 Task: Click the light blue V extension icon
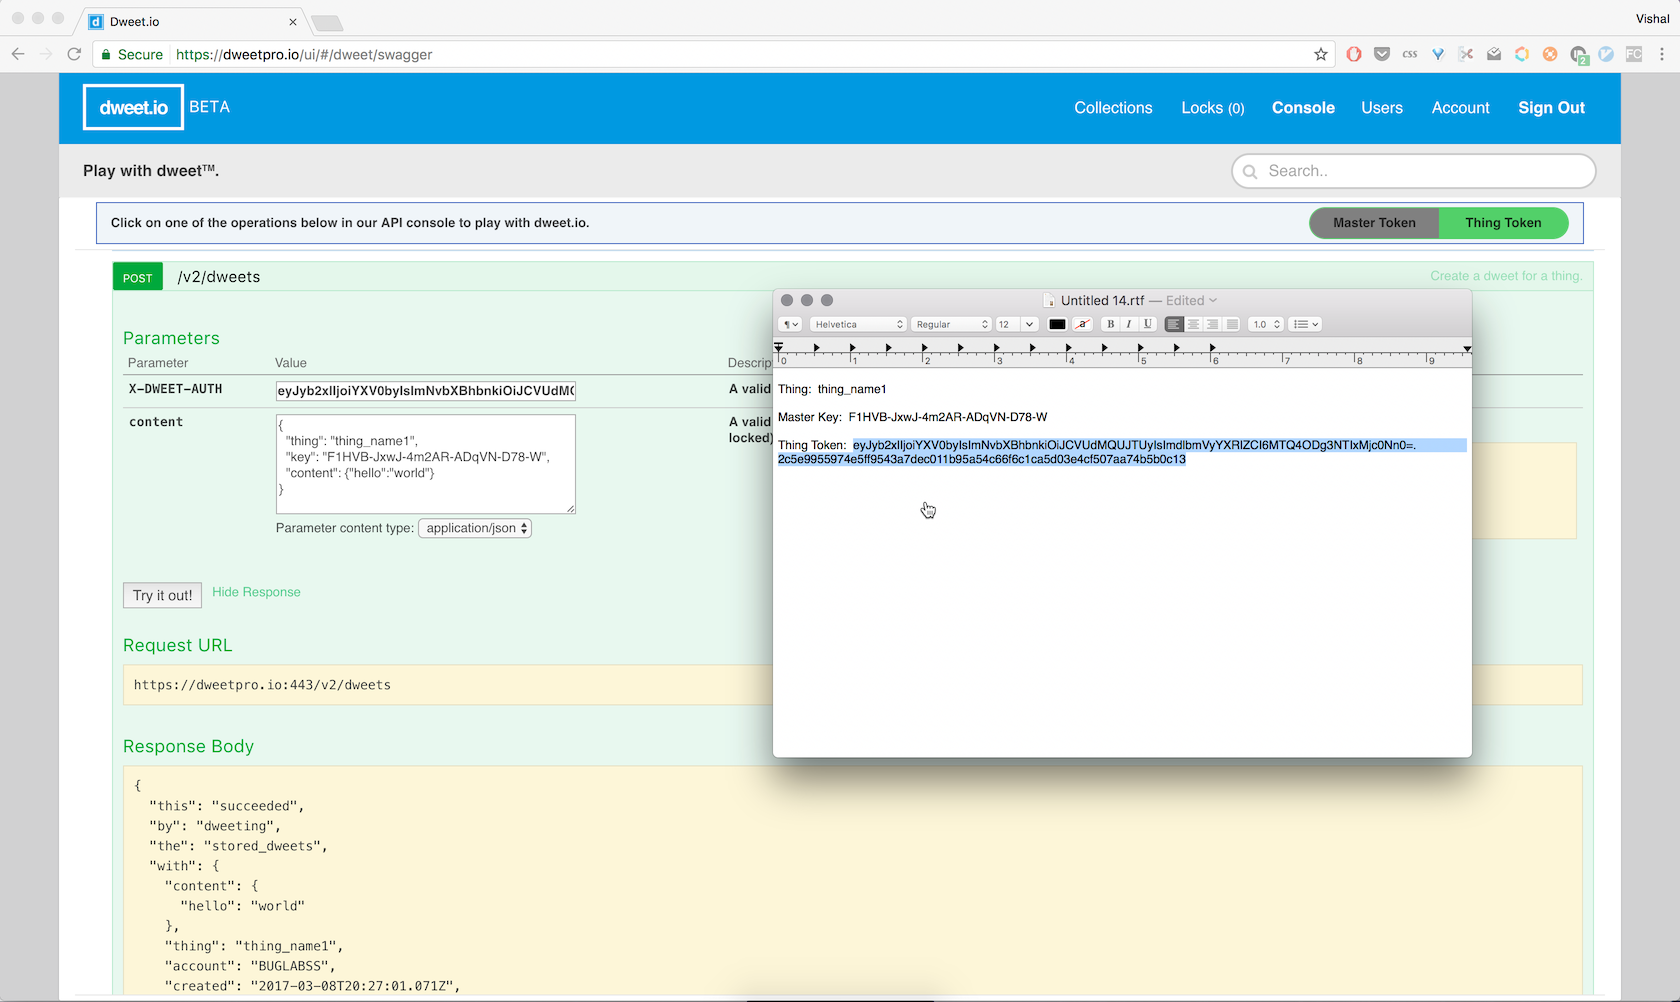pos(1606,54)
